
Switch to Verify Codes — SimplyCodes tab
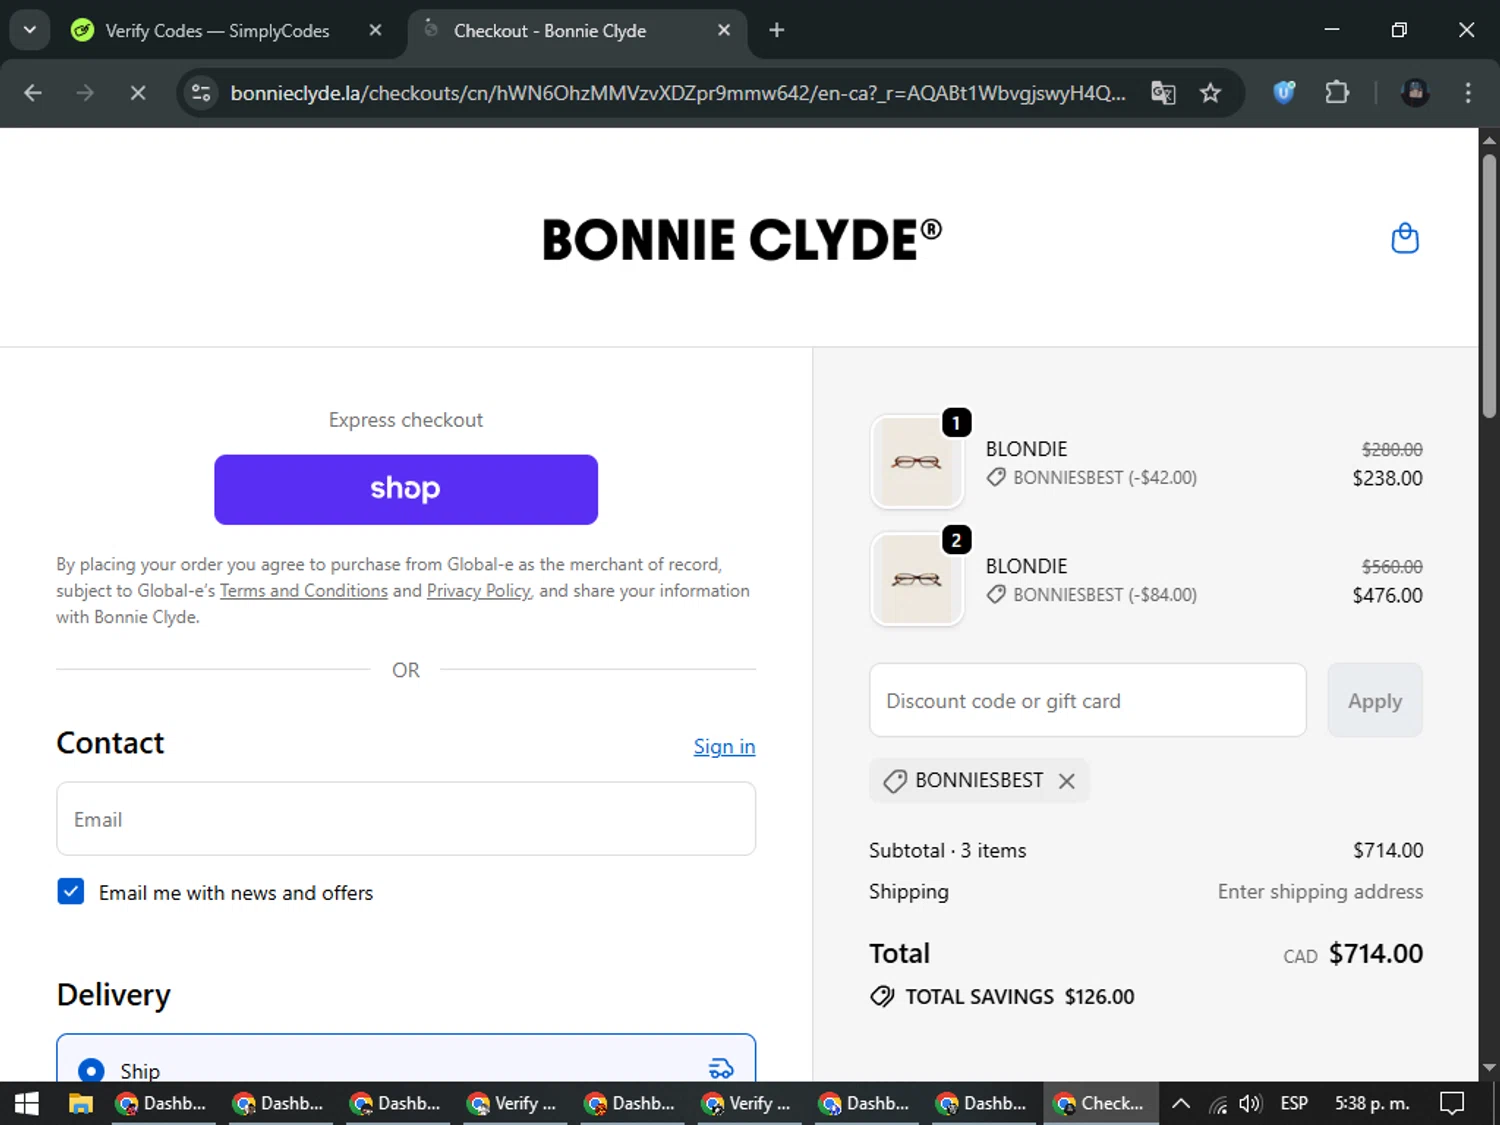[x=217, y=30]
